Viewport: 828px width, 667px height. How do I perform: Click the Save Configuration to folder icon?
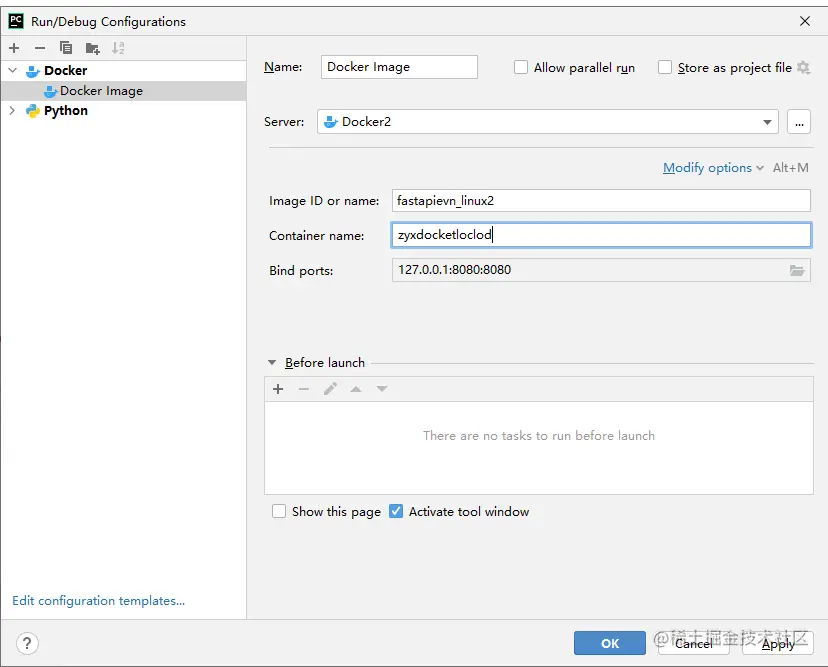pyautogui.click(x=92, y=48)
